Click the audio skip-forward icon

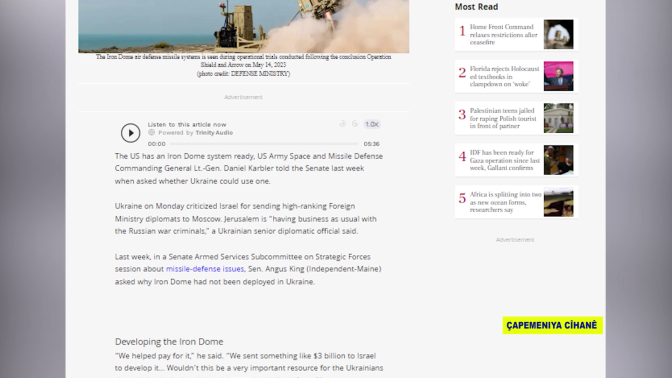pos(355,124)
